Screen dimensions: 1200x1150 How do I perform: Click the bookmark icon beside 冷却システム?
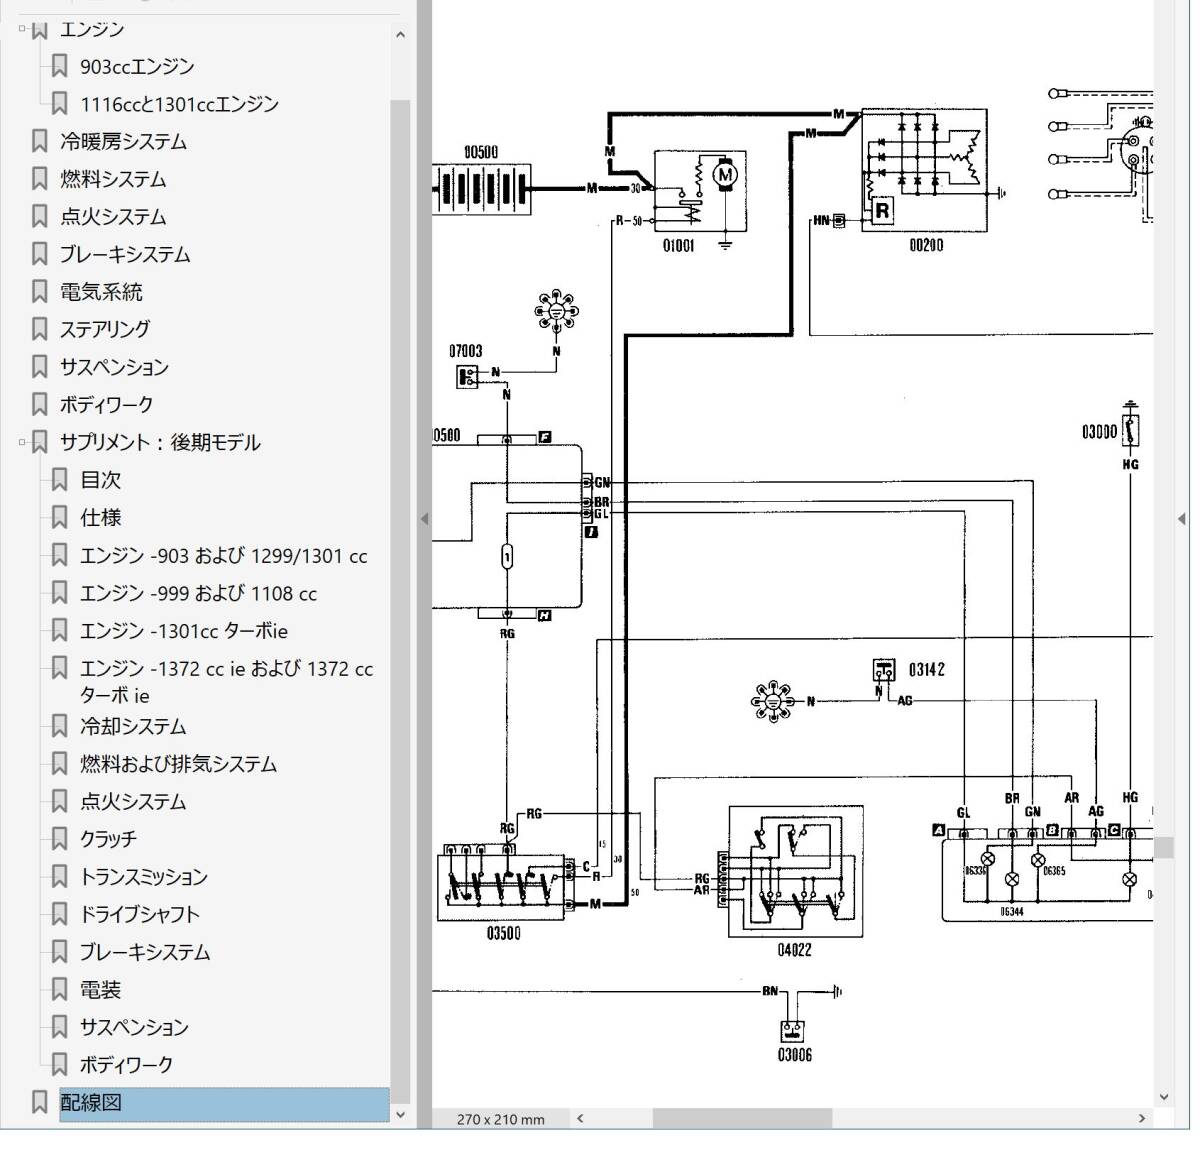click(60, 727)
